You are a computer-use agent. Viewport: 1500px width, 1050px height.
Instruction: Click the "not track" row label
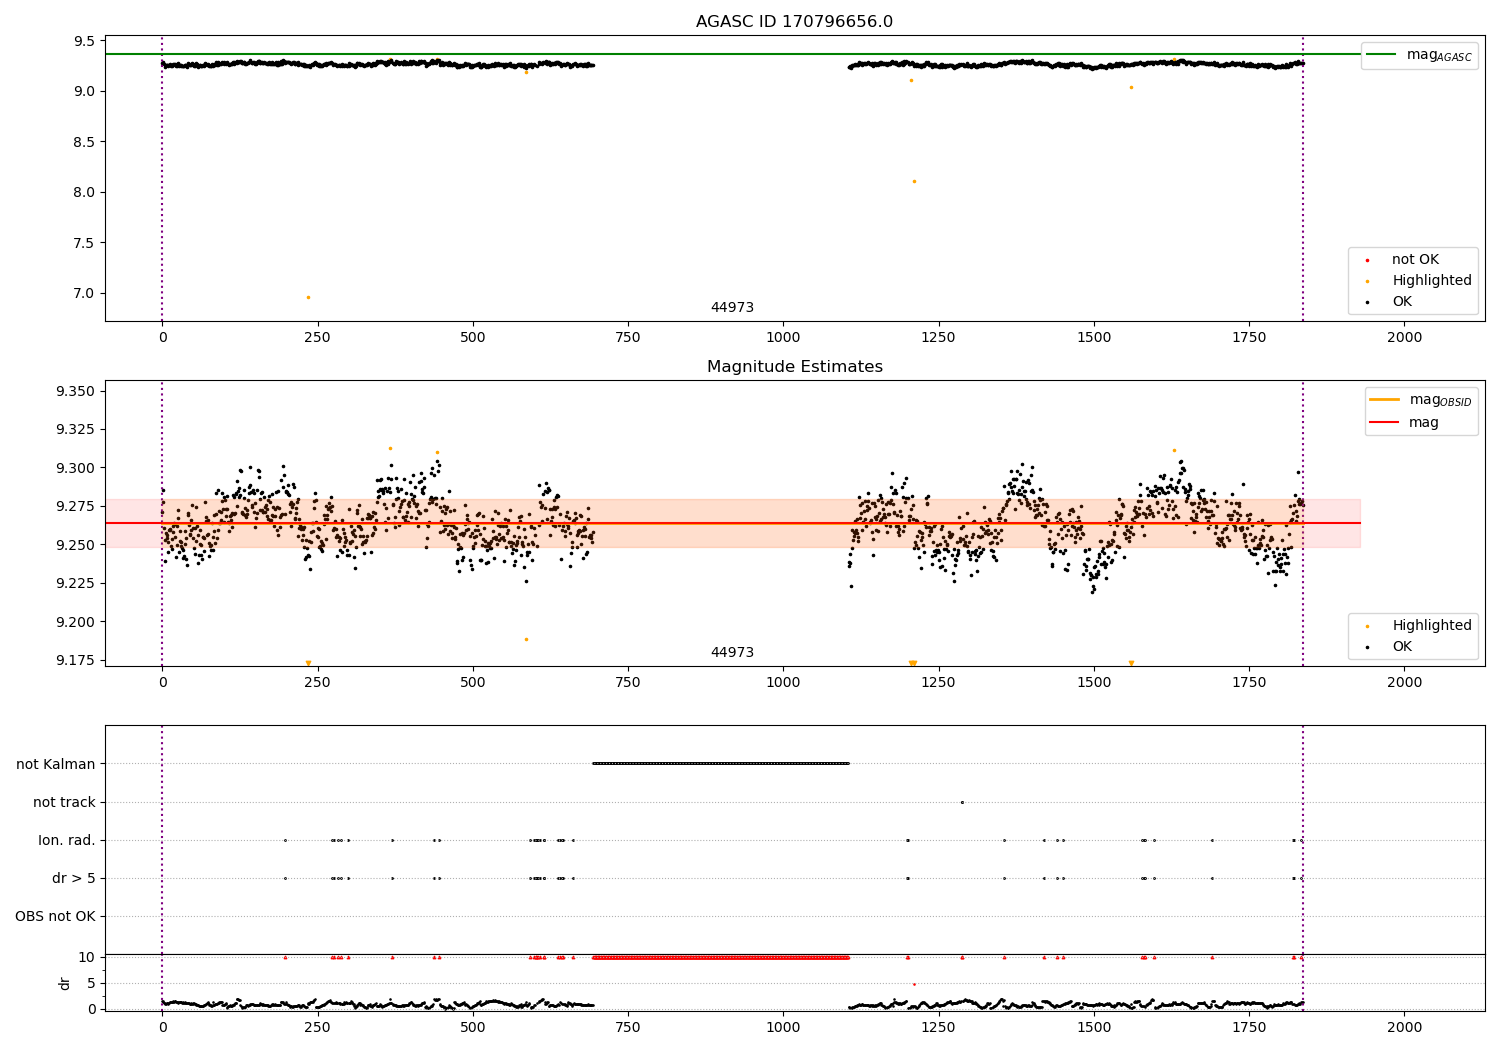(64, 803)
